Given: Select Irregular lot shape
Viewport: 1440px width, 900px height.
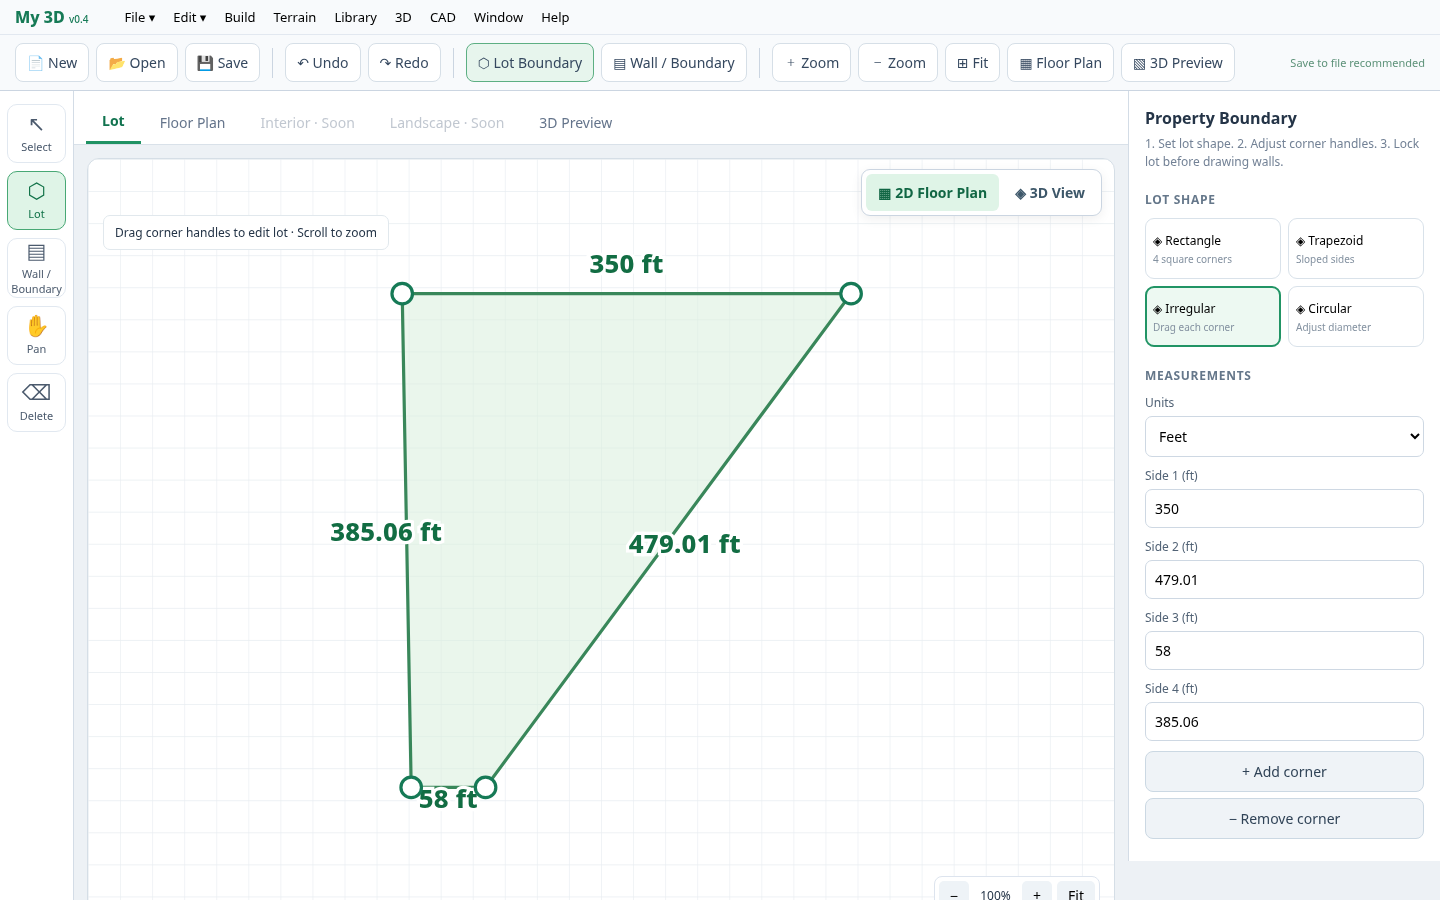Looking at the screenshot, I should point(1212,316).
